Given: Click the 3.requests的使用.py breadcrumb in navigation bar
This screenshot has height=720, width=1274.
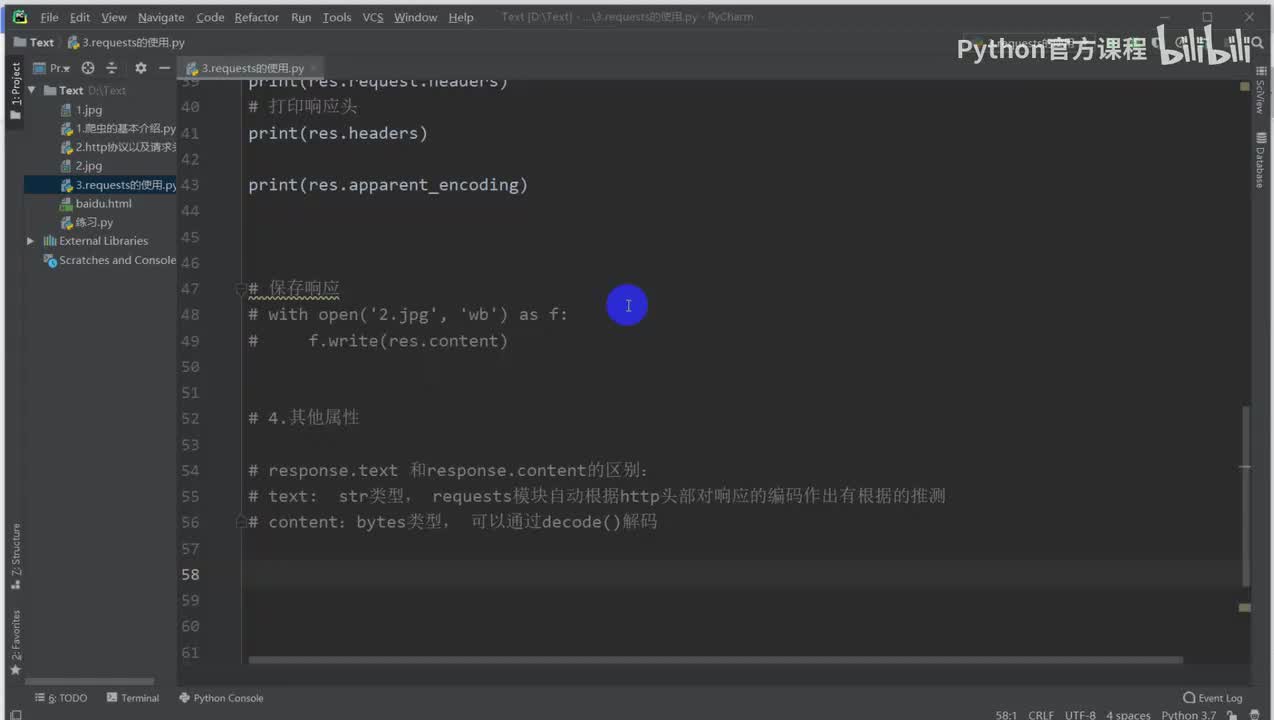Looking at the screenshot, I should coord(125,42).
